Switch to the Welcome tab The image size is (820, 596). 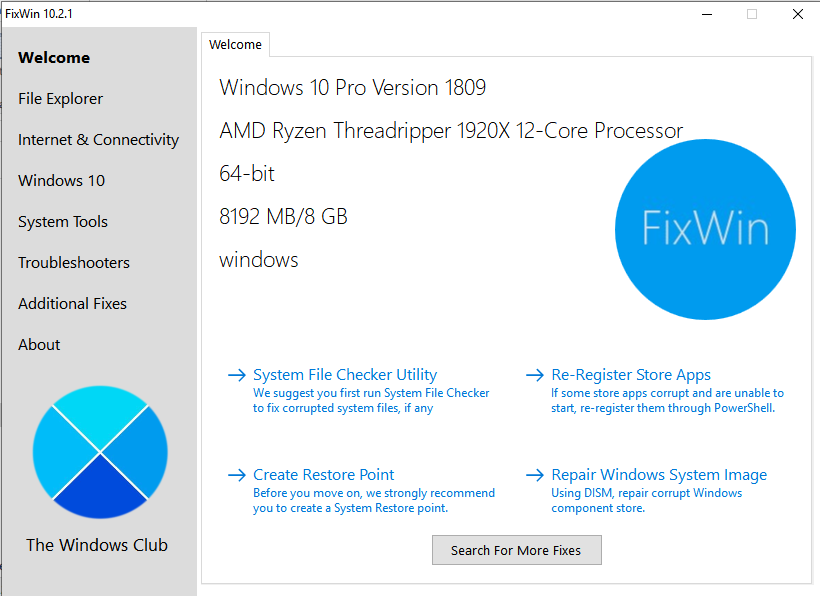[235, 45]
